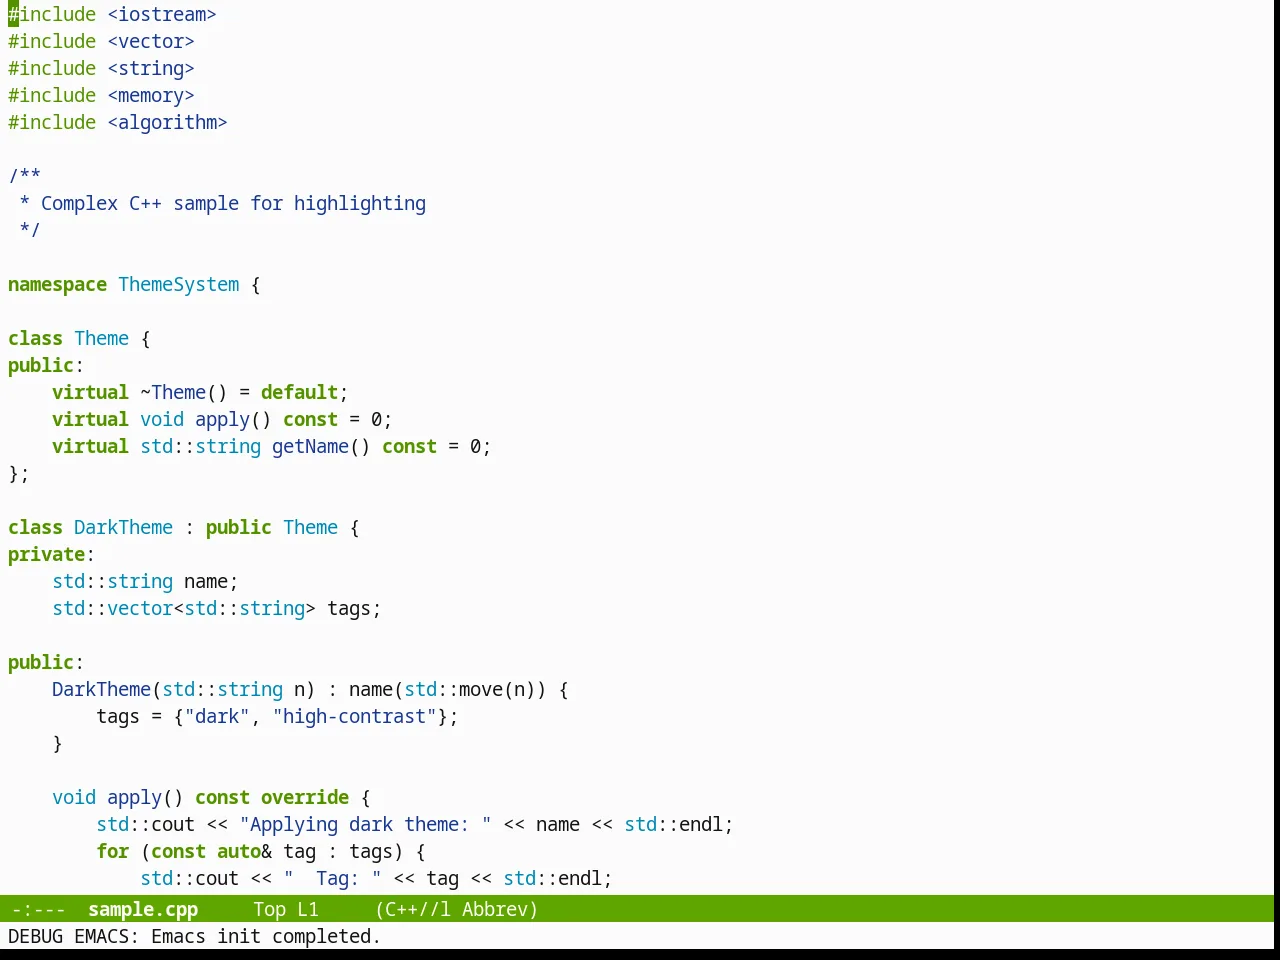The image size is (1280, 960).
Task: Click the L1 line number indicator
Action: pos(308,909)
